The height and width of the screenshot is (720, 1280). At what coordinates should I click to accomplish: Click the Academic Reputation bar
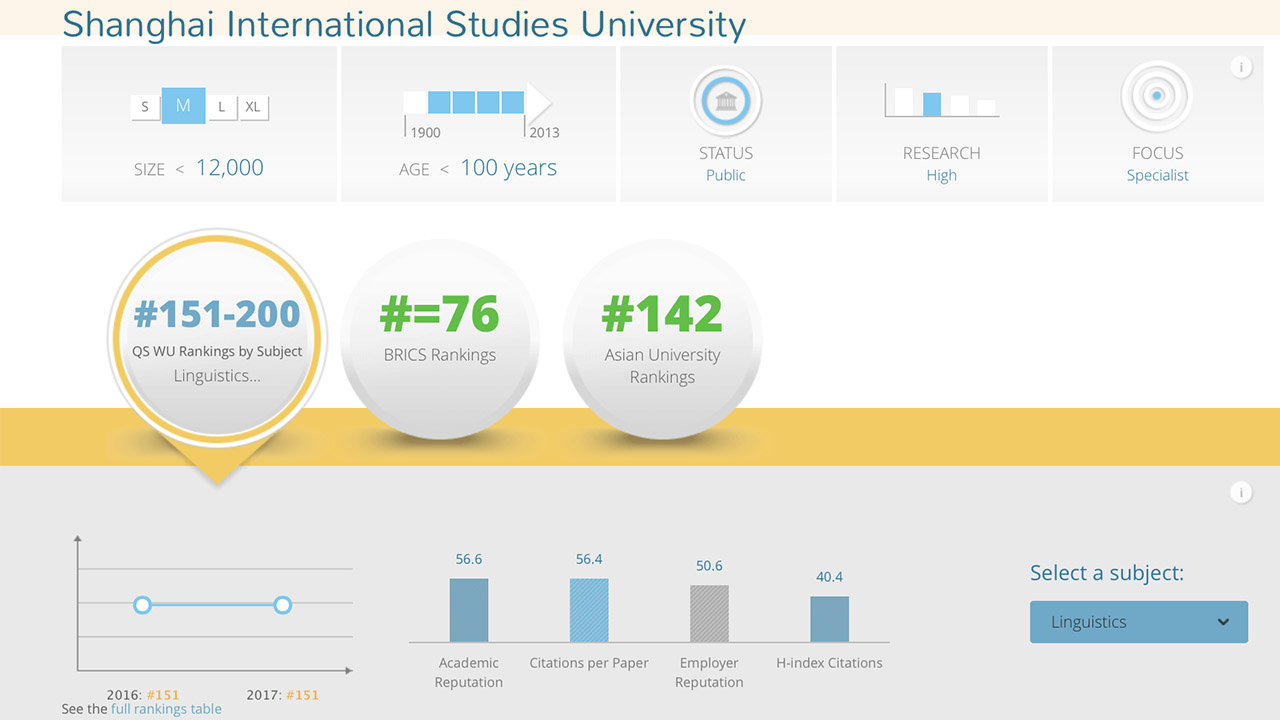click(x=469, y=610)
